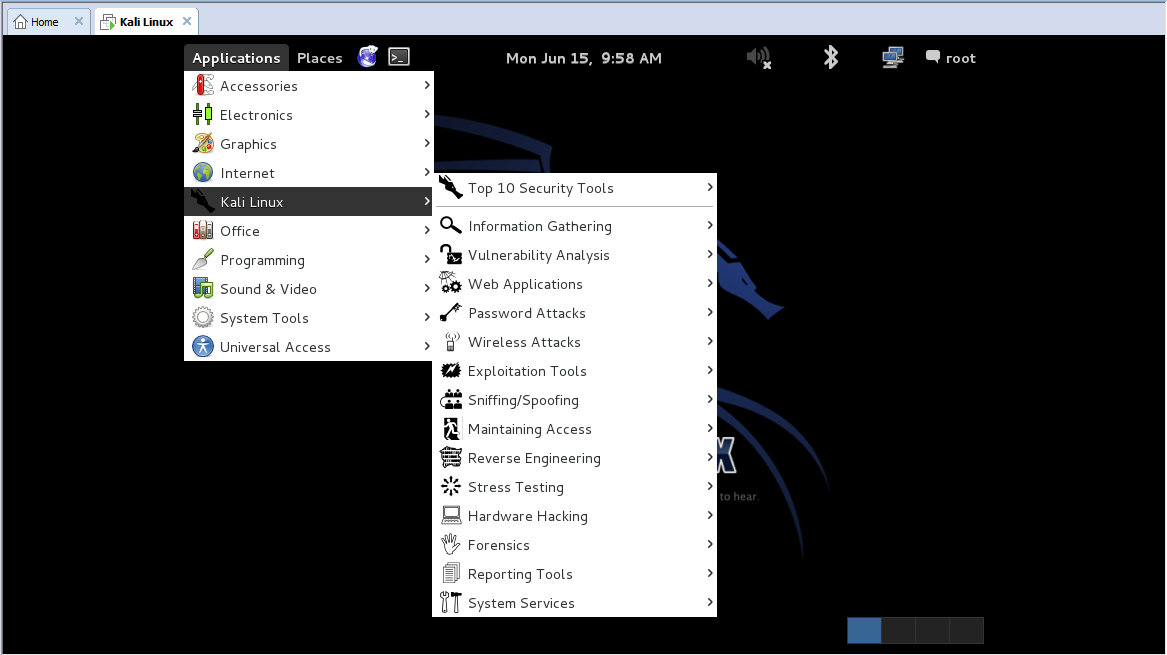Click the Forensics hand icon
Image resolution: width=1167 pixels, height=655 pixels.
(x=450, y=545)
